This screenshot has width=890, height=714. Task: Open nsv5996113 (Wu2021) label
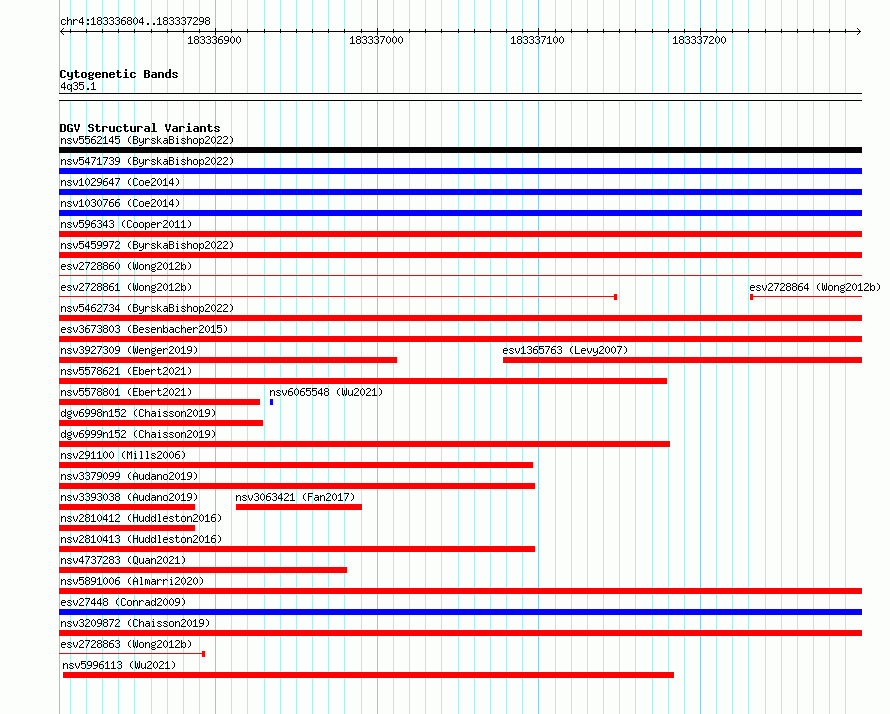point(119,665)
